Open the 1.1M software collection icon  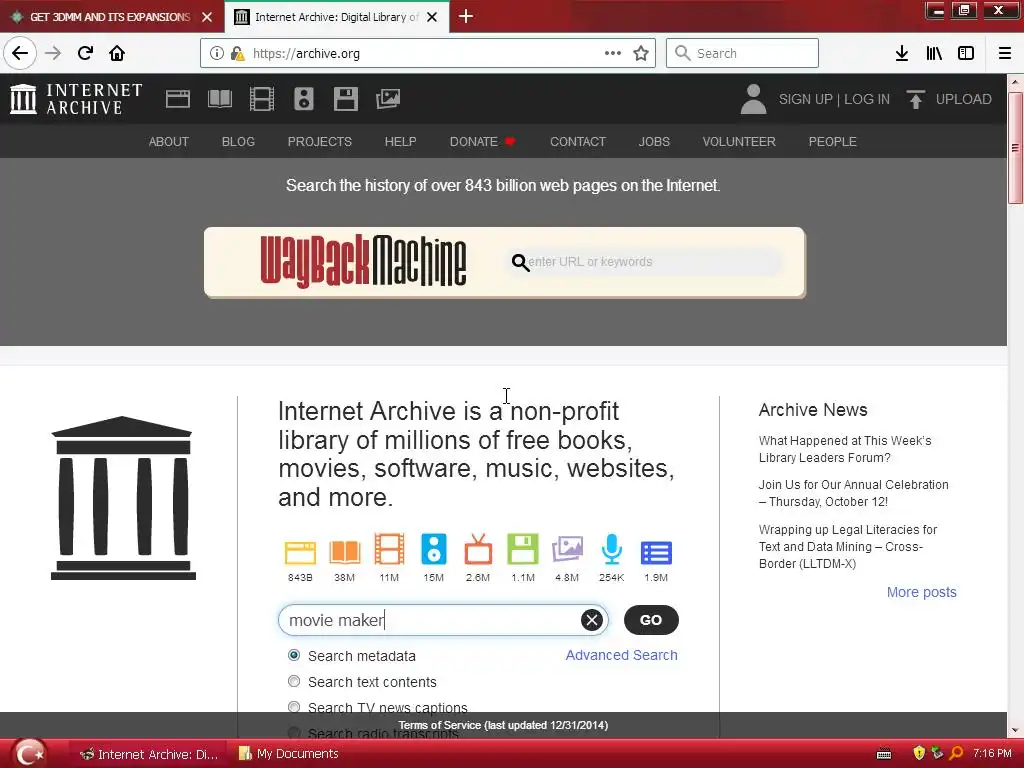522,549
